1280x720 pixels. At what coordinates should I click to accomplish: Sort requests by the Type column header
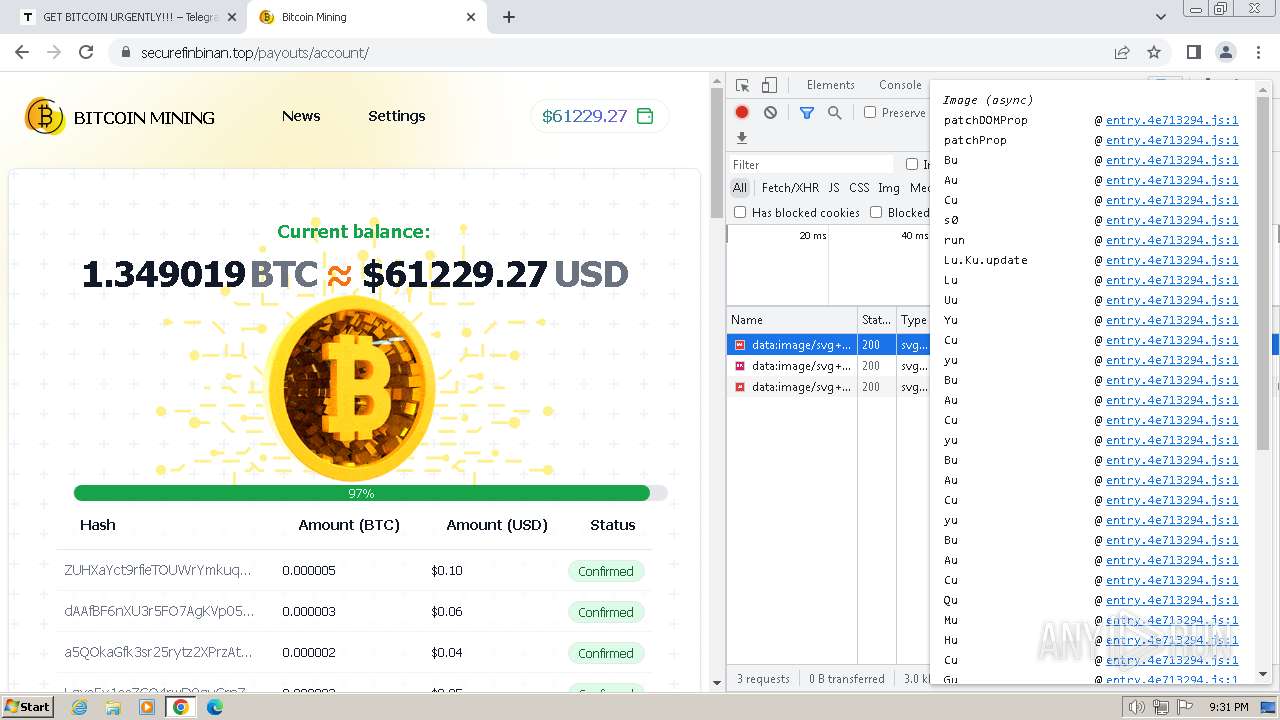click(x=914, y=320)
